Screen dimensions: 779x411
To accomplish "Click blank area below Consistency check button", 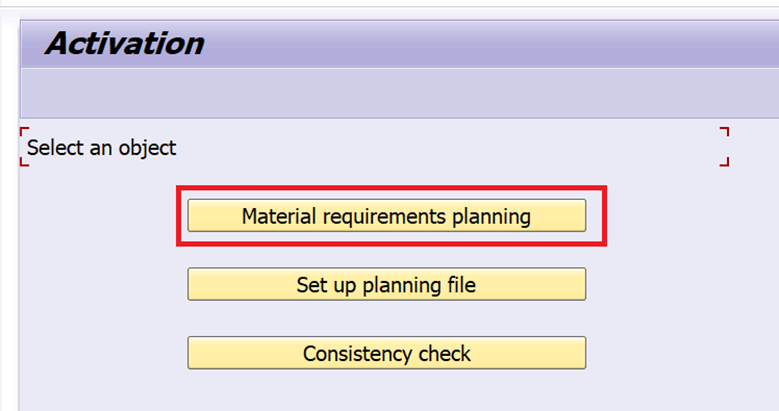I will pyautogui.click(x=386, y=392).
